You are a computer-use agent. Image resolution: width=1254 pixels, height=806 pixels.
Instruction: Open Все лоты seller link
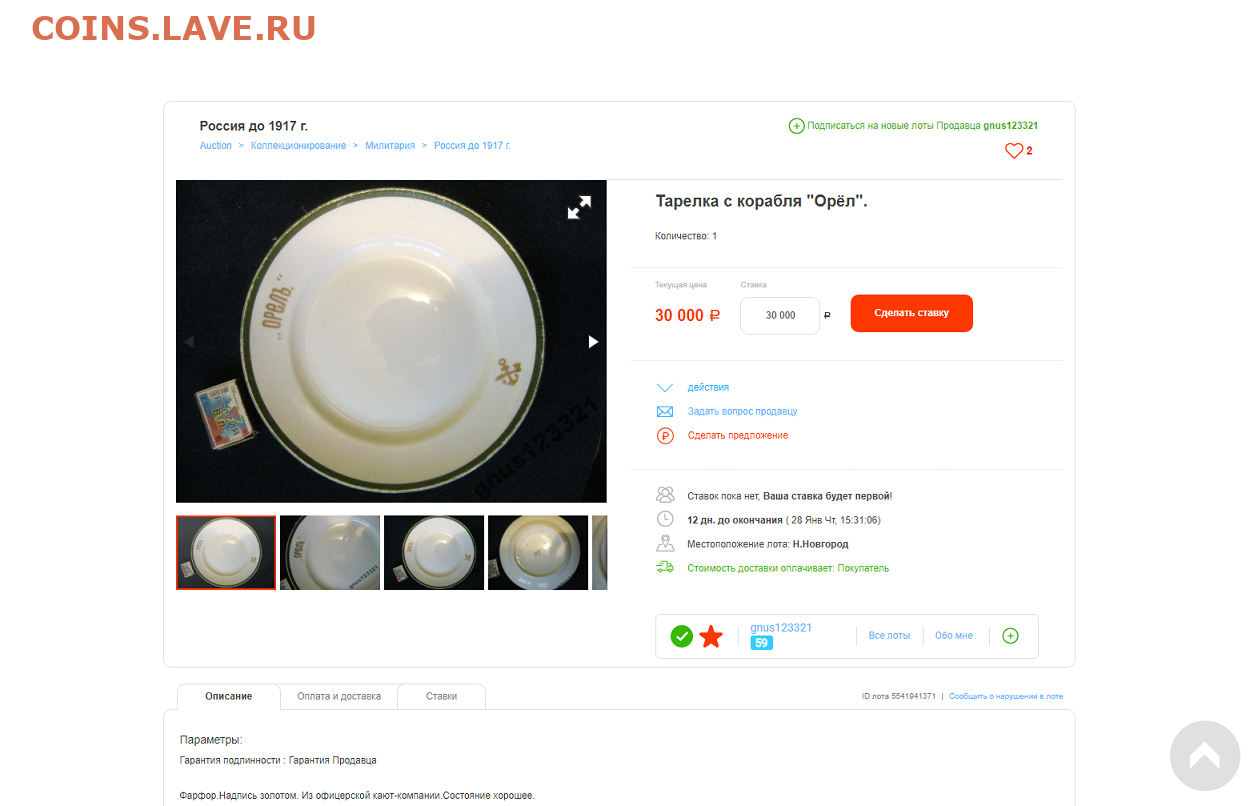click(889, 636)
